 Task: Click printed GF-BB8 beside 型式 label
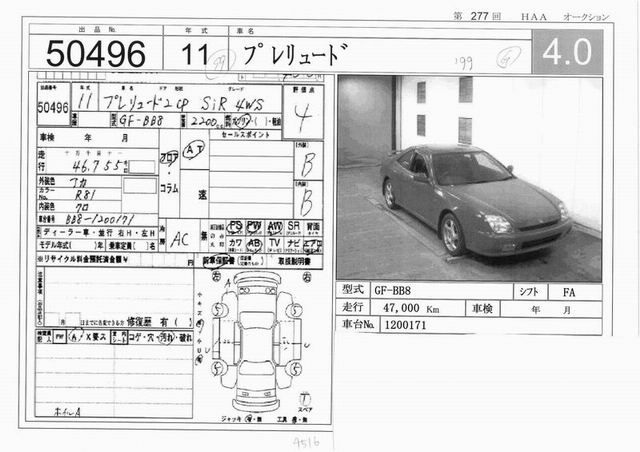(392, 291)
